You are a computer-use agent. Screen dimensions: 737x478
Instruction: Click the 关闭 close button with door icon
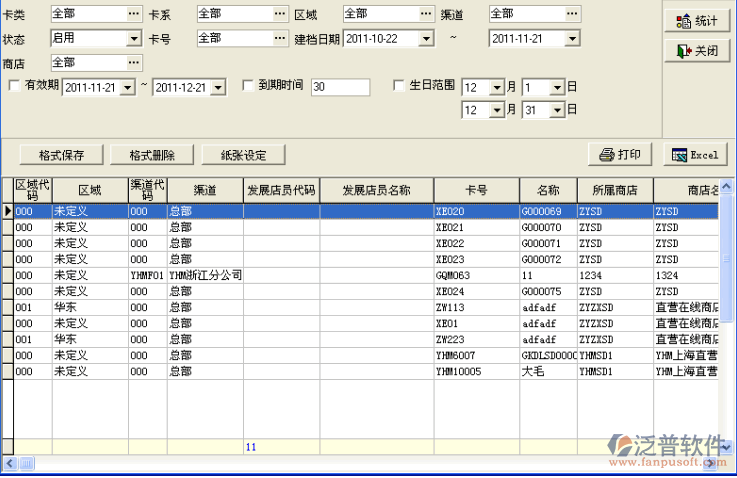[696, 50]
